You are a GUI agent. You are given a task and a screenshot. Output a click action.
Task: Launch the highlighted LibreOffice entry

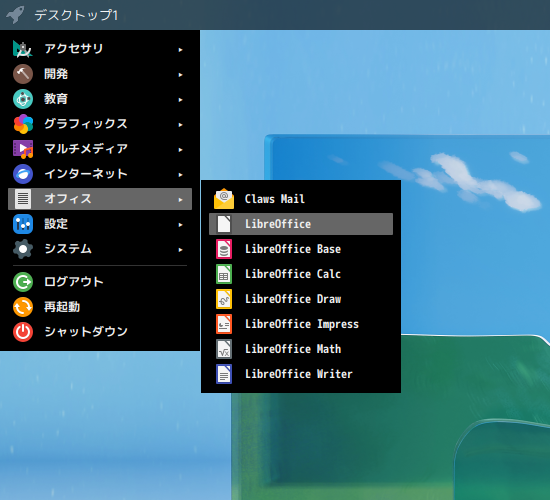click(301, 224)
